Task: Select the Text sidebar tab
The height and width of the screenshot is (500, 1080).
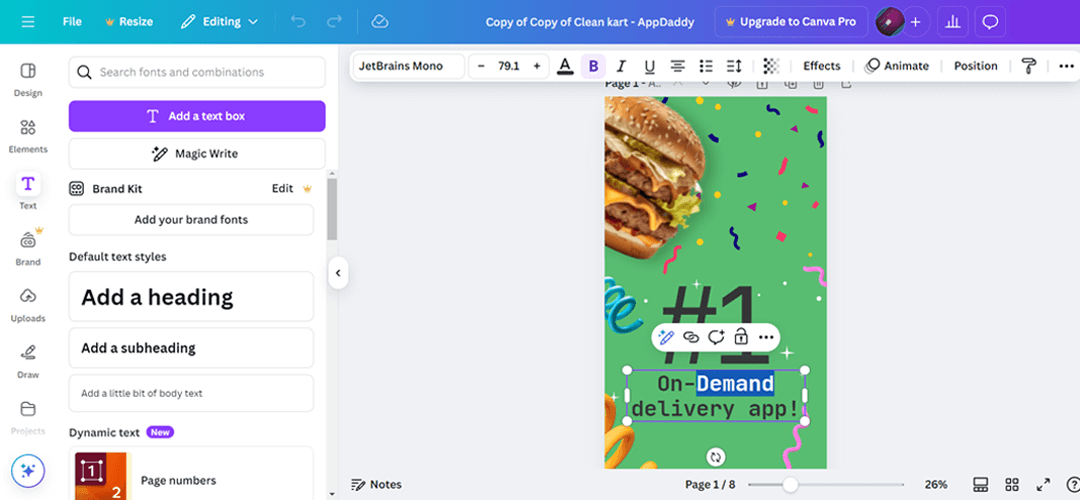Action: (28, 191)
